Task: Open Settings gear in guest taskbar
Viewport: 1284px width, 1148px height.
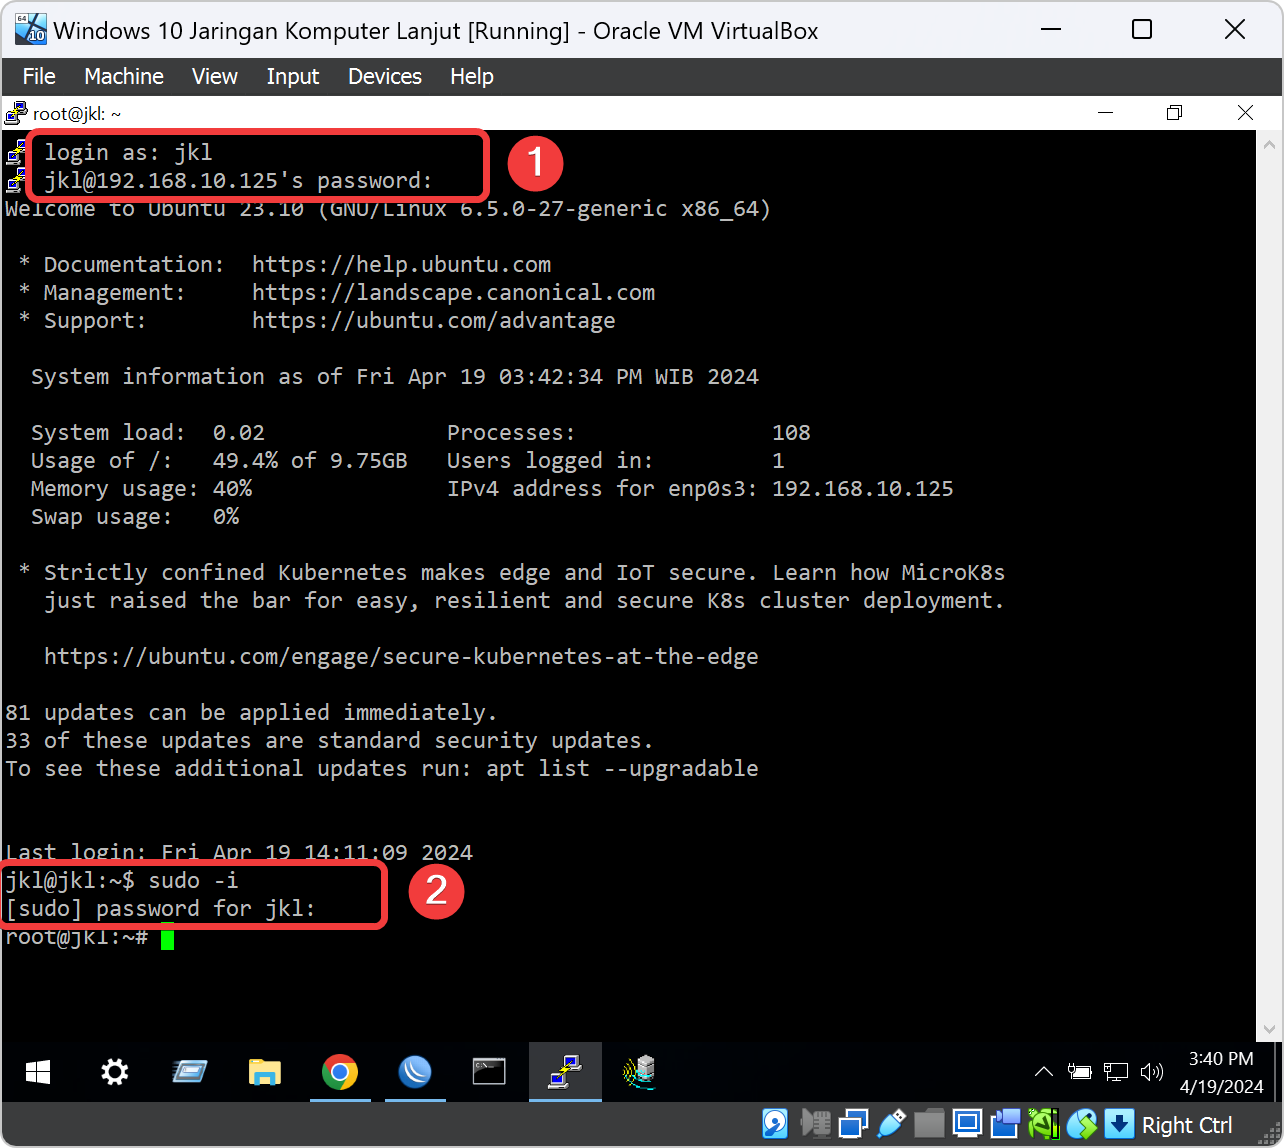Action: [115, 1073]
